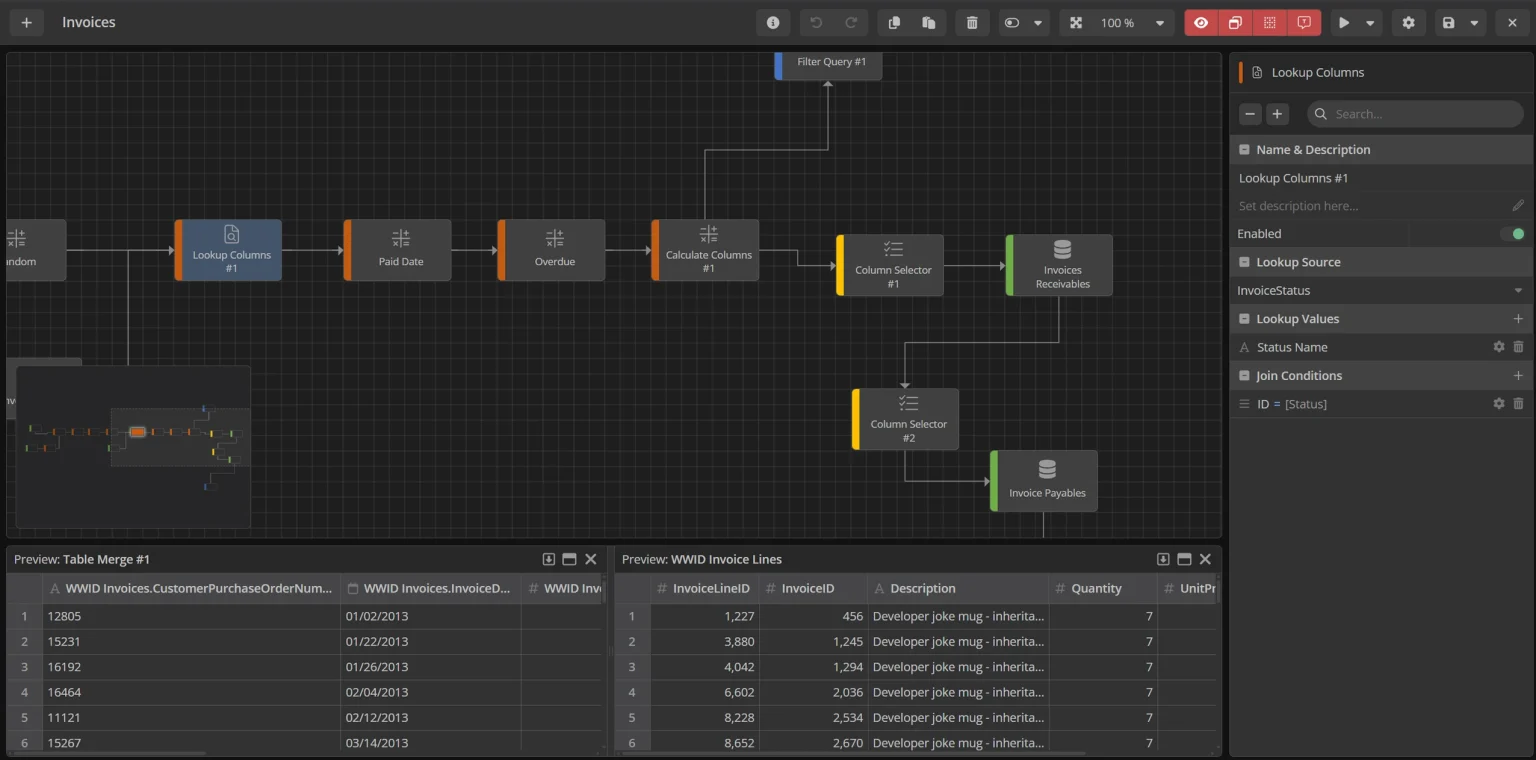Select the Column Selector #1 node
Screen dimensions: 1536x760
pos(890,265)
